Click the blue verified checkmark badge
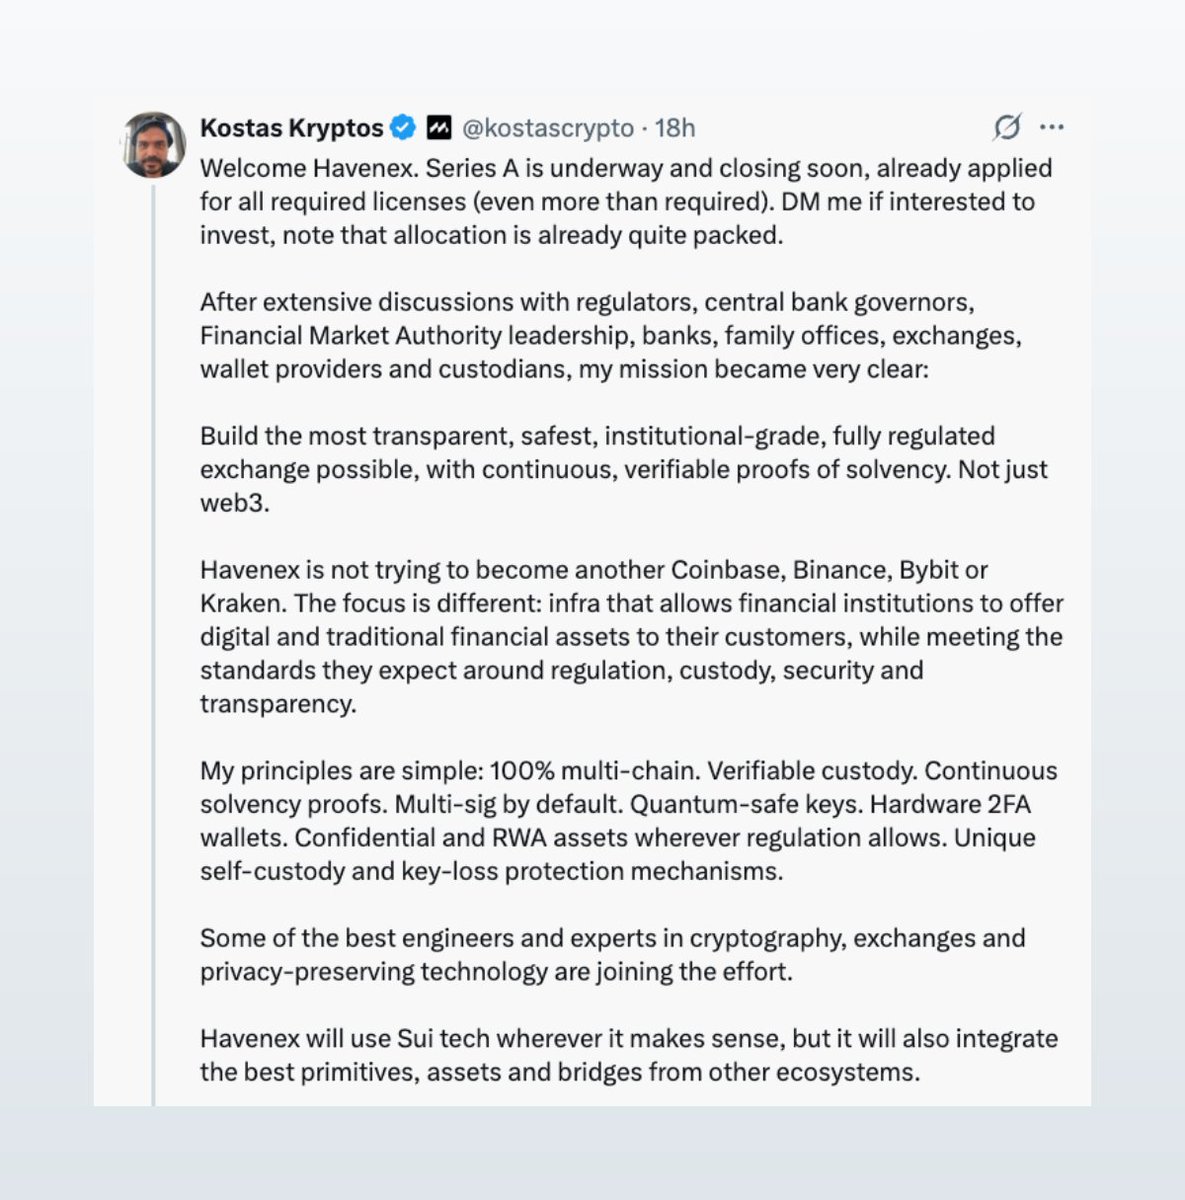Image resolution: width=1185 pixels, height=1200 pixels. coord(403,128)
